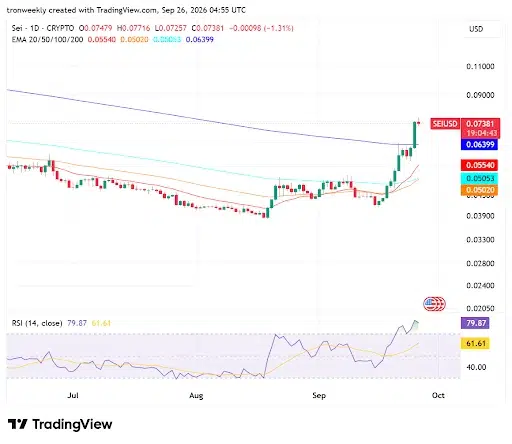Screen dimensions: 512x444
Task: Click the TradingView logo
Action: [60, 424]
